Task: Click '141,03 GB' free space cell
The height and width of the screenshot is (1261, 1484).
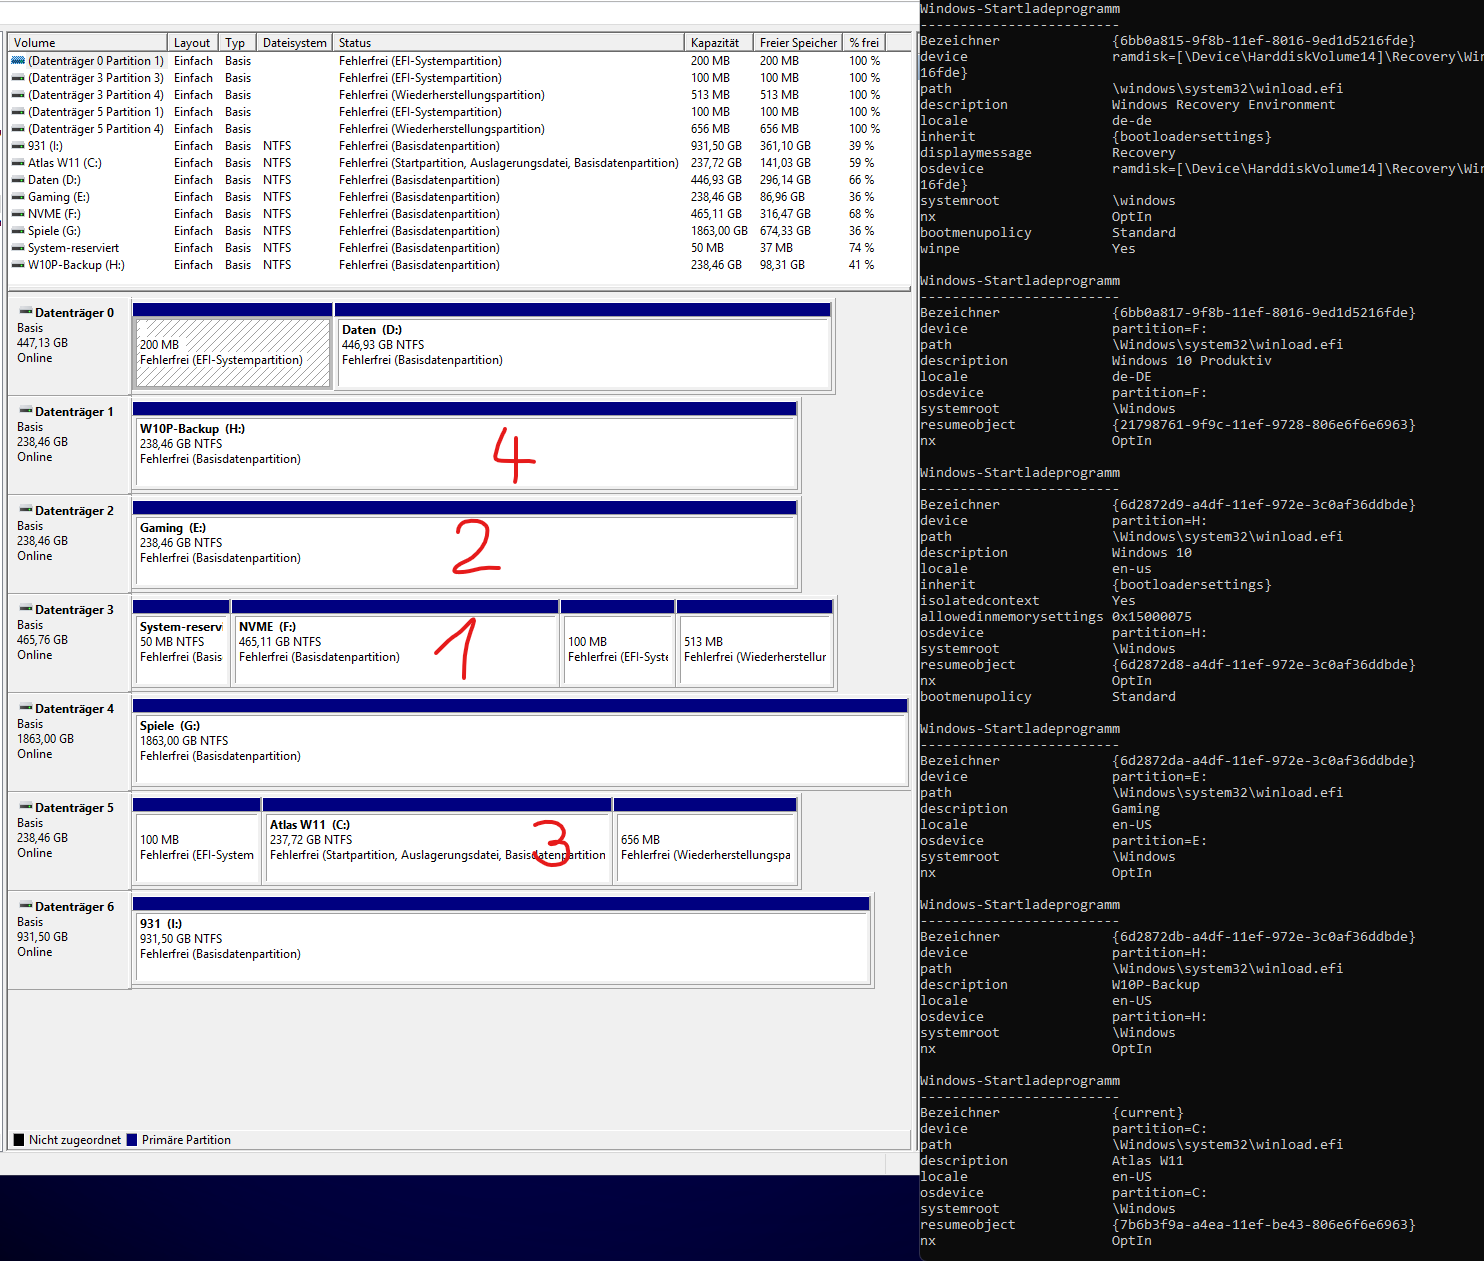Action: point(785,163)
